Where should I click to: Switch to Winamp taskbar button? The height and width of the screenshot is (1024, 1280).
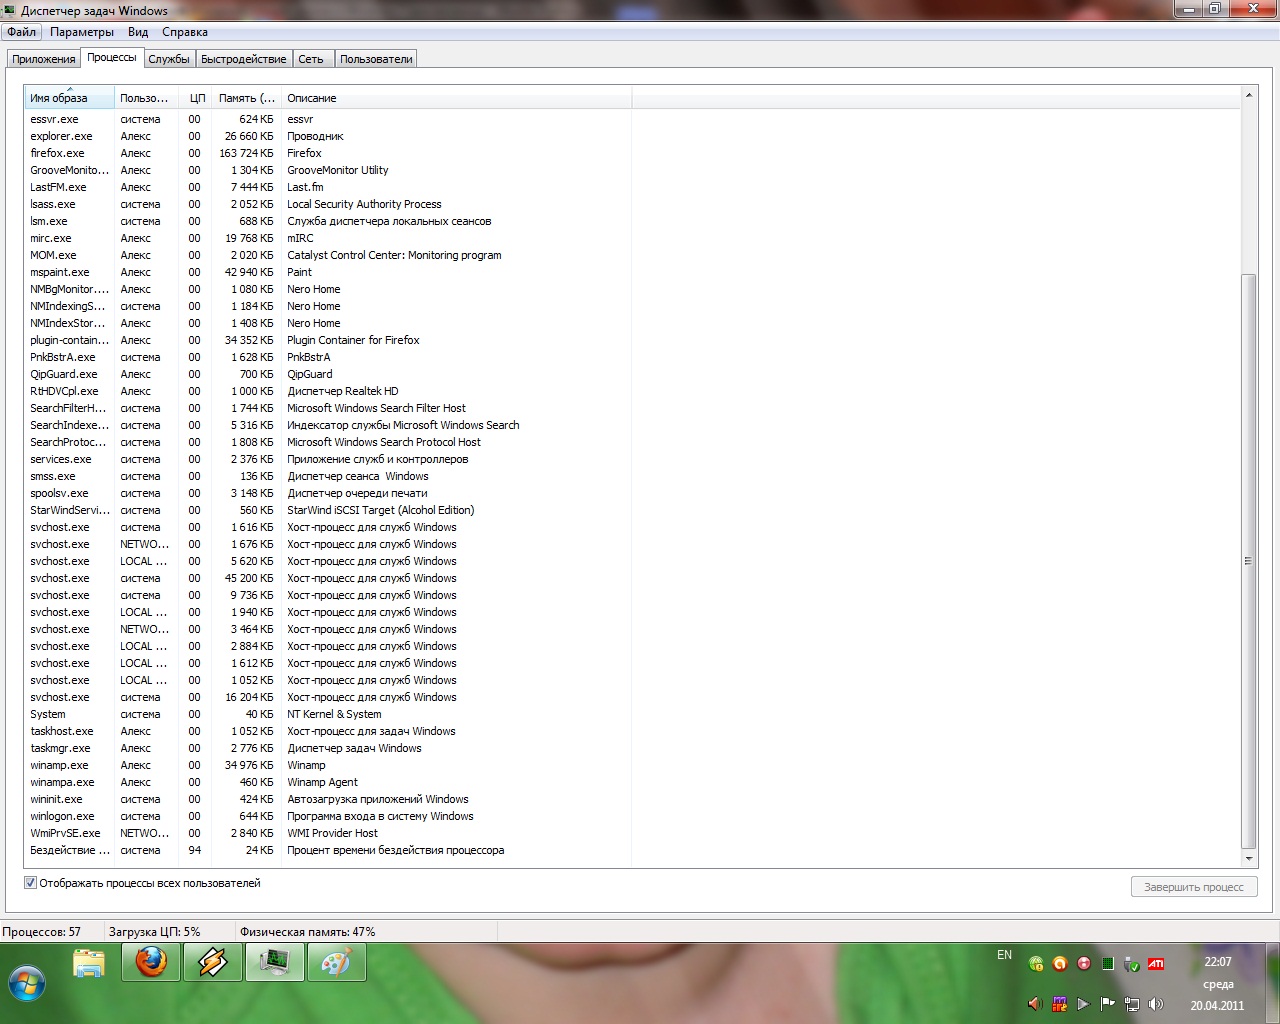pyautogui.click(x=213, y=963)
